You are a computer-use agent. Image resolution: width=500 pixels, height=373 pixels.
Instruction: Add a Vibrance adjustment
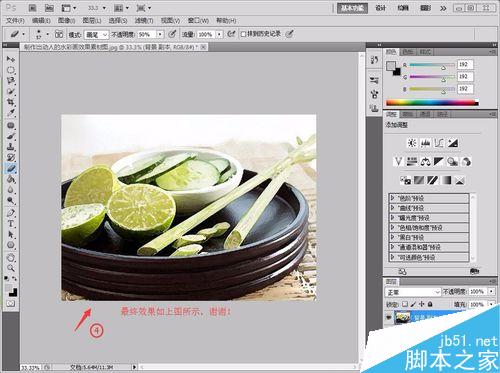coord(398,162)
